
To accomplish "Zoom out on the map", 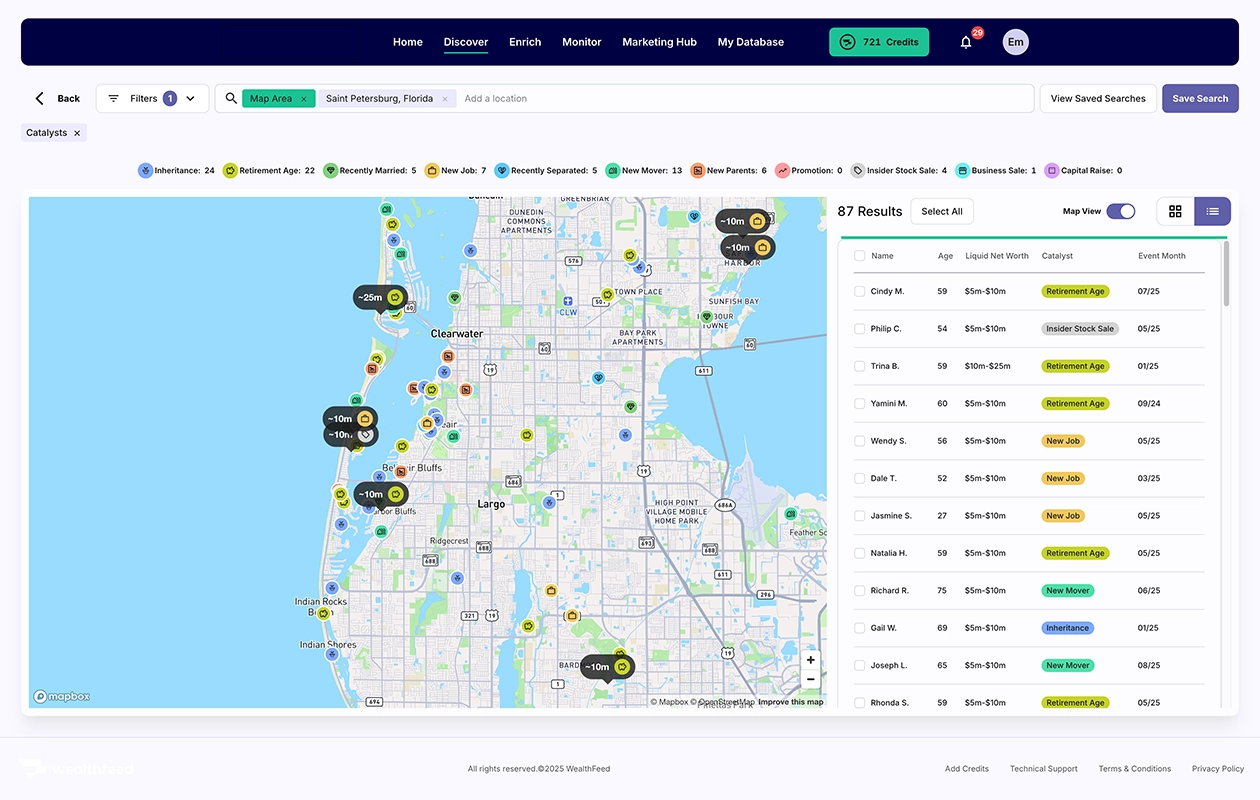I will 811,679.
